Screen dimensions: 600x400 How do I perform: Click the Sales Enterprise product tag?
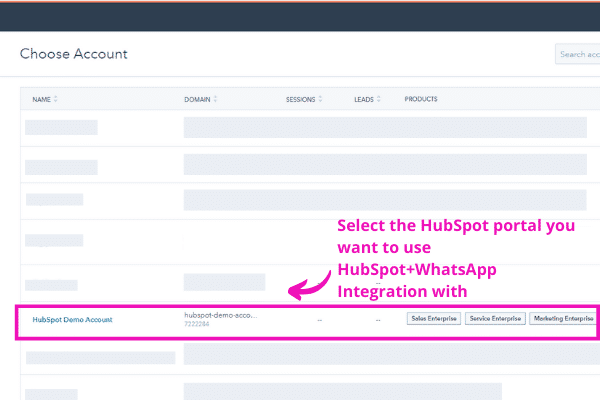pyautogui.click(x=434, y=318)
